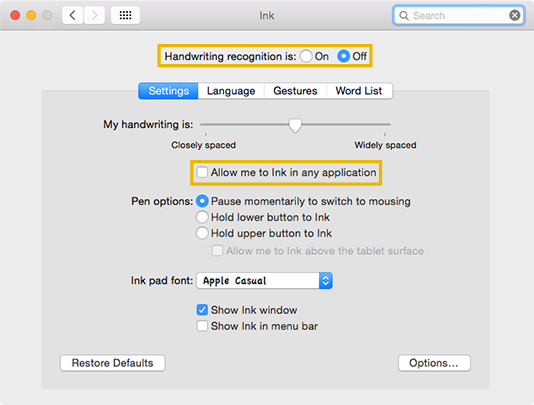
Task: Open the Ink pad font dropdown
Action: point(264,281)
